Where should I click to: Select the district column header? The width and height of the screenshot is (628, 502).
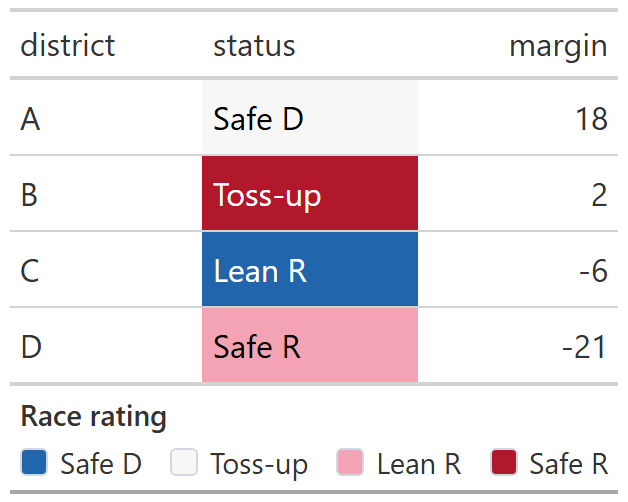[x=68, y=46]
